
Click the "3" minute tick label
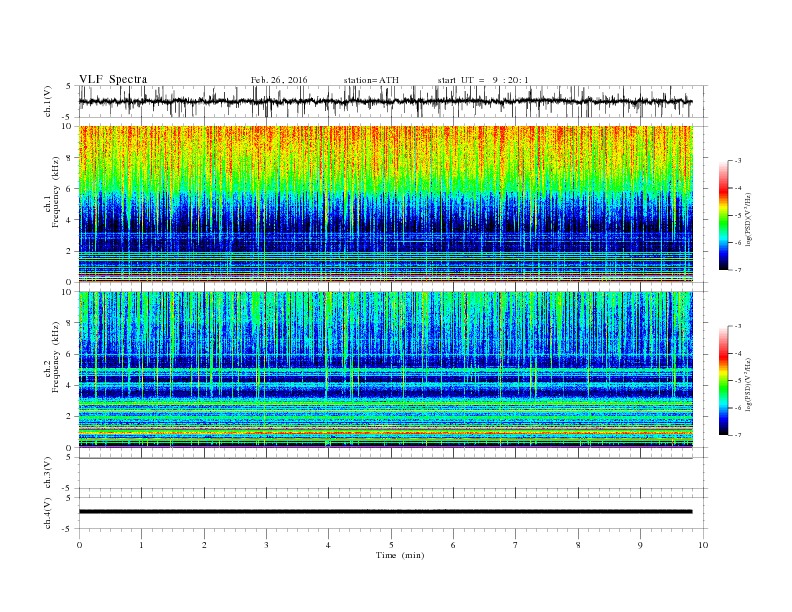266,545
